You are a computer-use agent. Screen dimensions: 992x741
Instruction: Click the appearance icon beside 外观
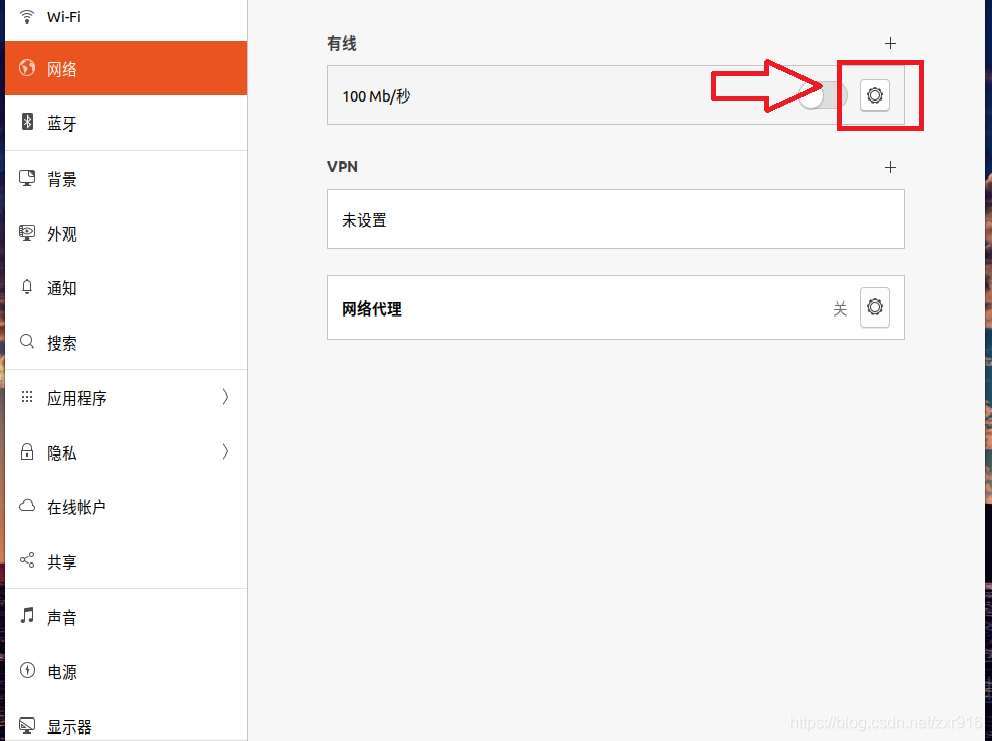pos(27,233)
